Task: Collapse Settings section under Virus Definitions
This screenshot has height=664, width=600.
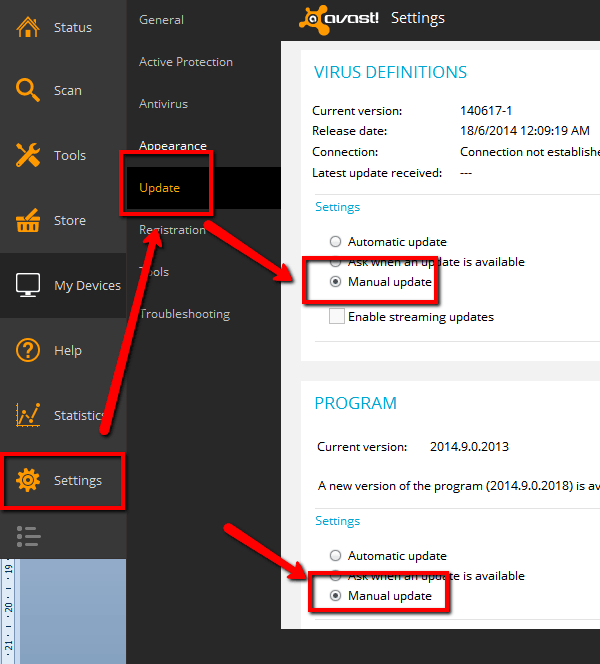Action: click(337, 207)
